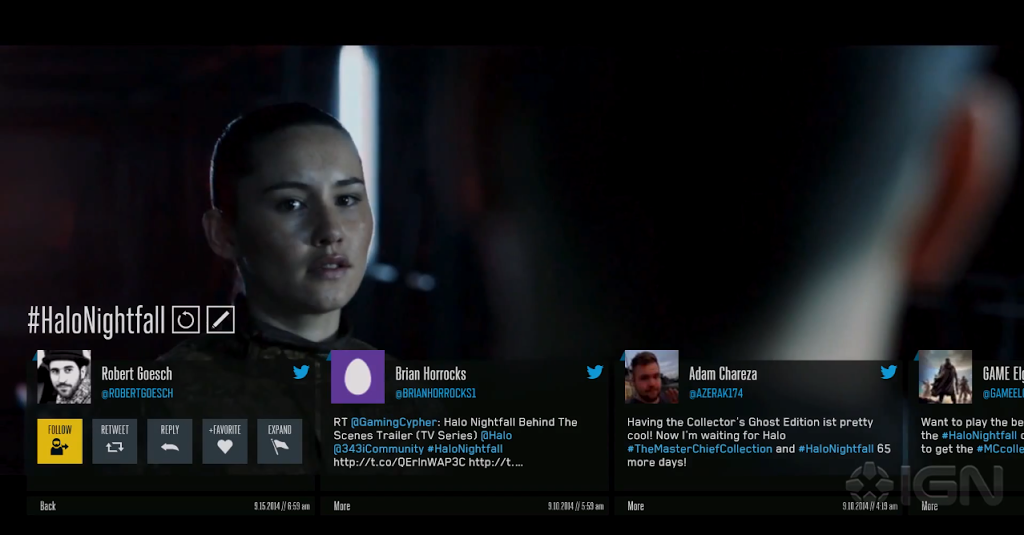The image size is (1024, 535).
Task: Click the Twitter bird icon on Adam Chareza's card
Action: tap(889, 372)
